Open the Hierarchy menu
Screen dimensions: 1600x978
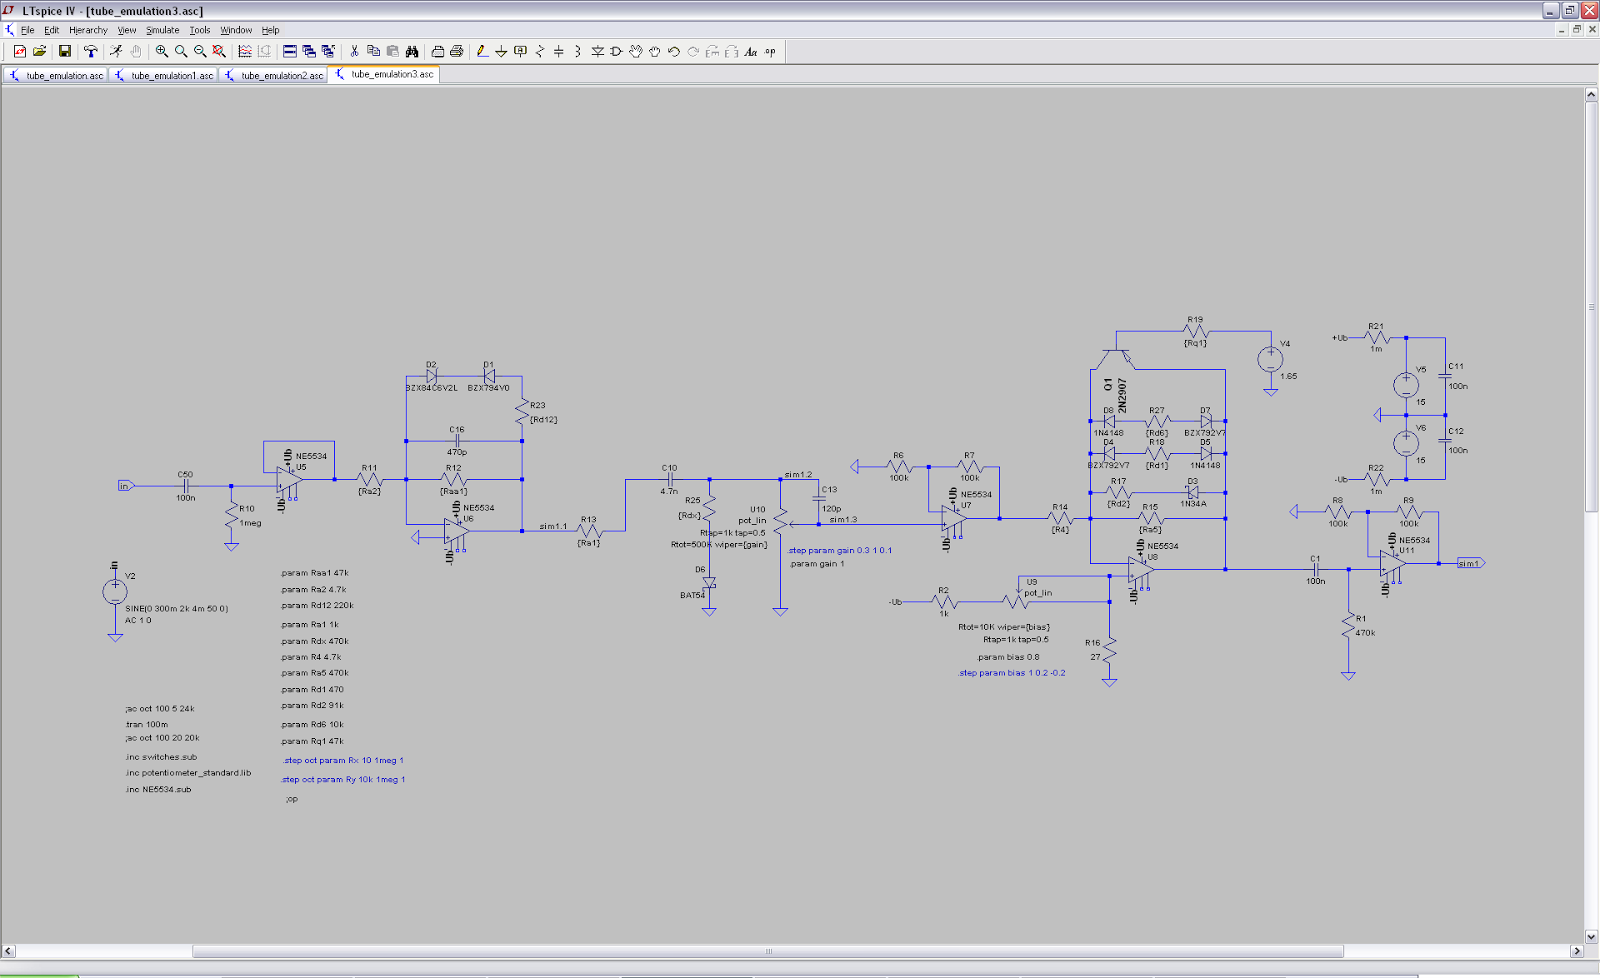(88, 30)
